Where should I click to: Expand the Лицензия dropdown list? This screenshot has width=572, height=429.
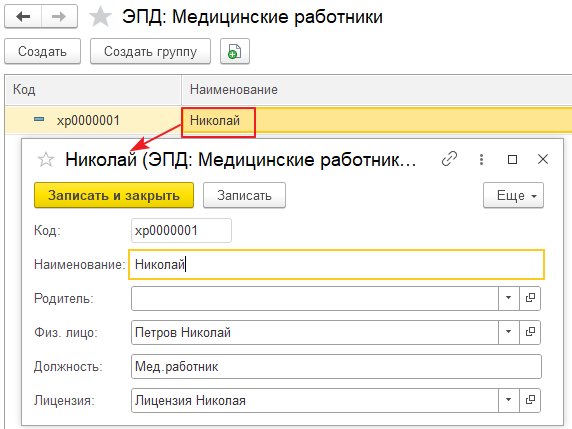(x=509, y=400)
